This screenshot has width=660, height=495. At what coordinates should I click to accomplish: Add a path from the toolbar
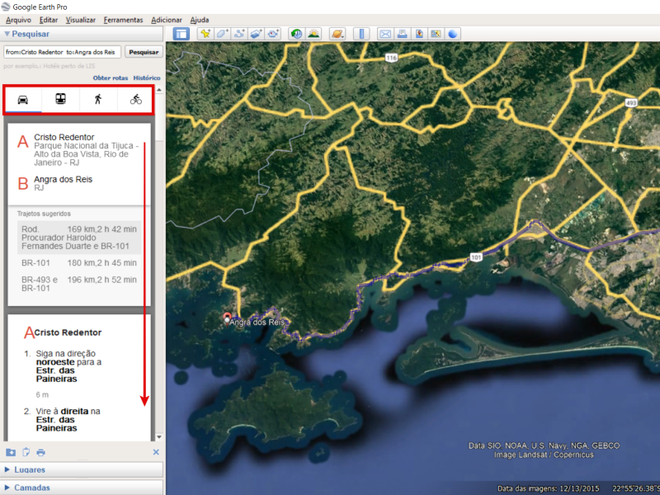[239, 34]
